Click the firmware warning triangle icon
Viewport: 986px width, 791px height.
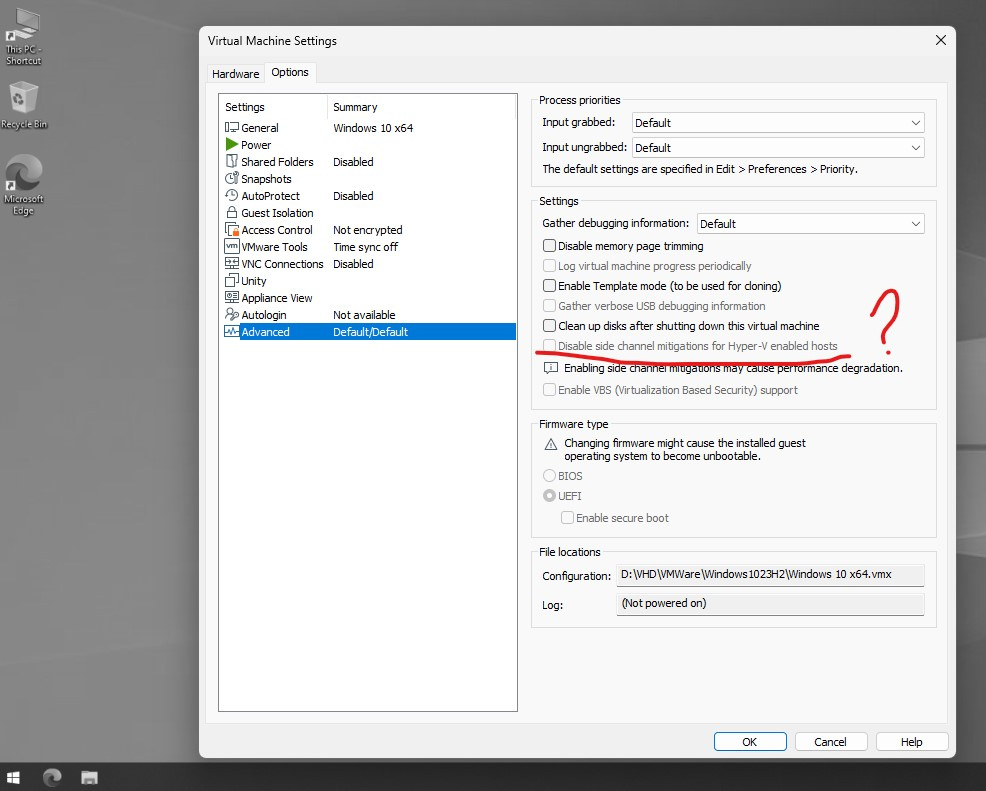pyautogui.click(x=550, y=445)
